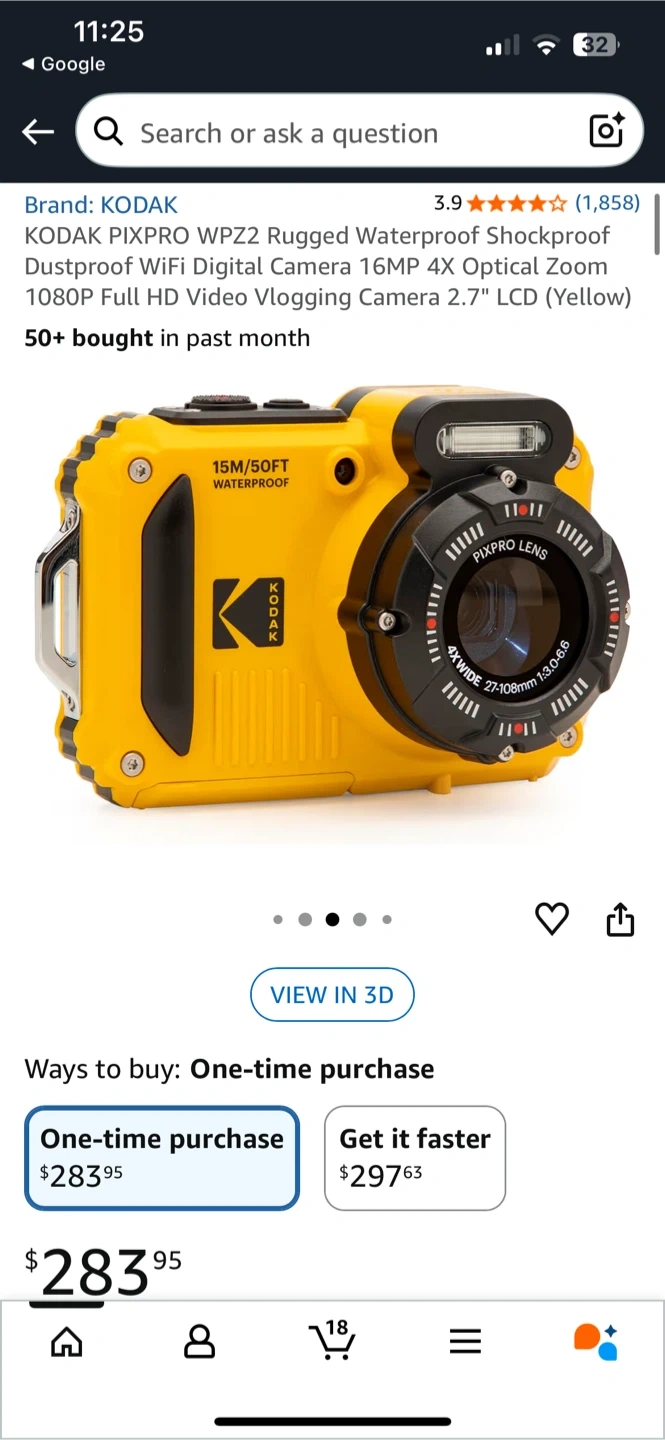Add item to wishlist heart icon
The width and height of the screenshot is (665, 1440).
[552, 918]
